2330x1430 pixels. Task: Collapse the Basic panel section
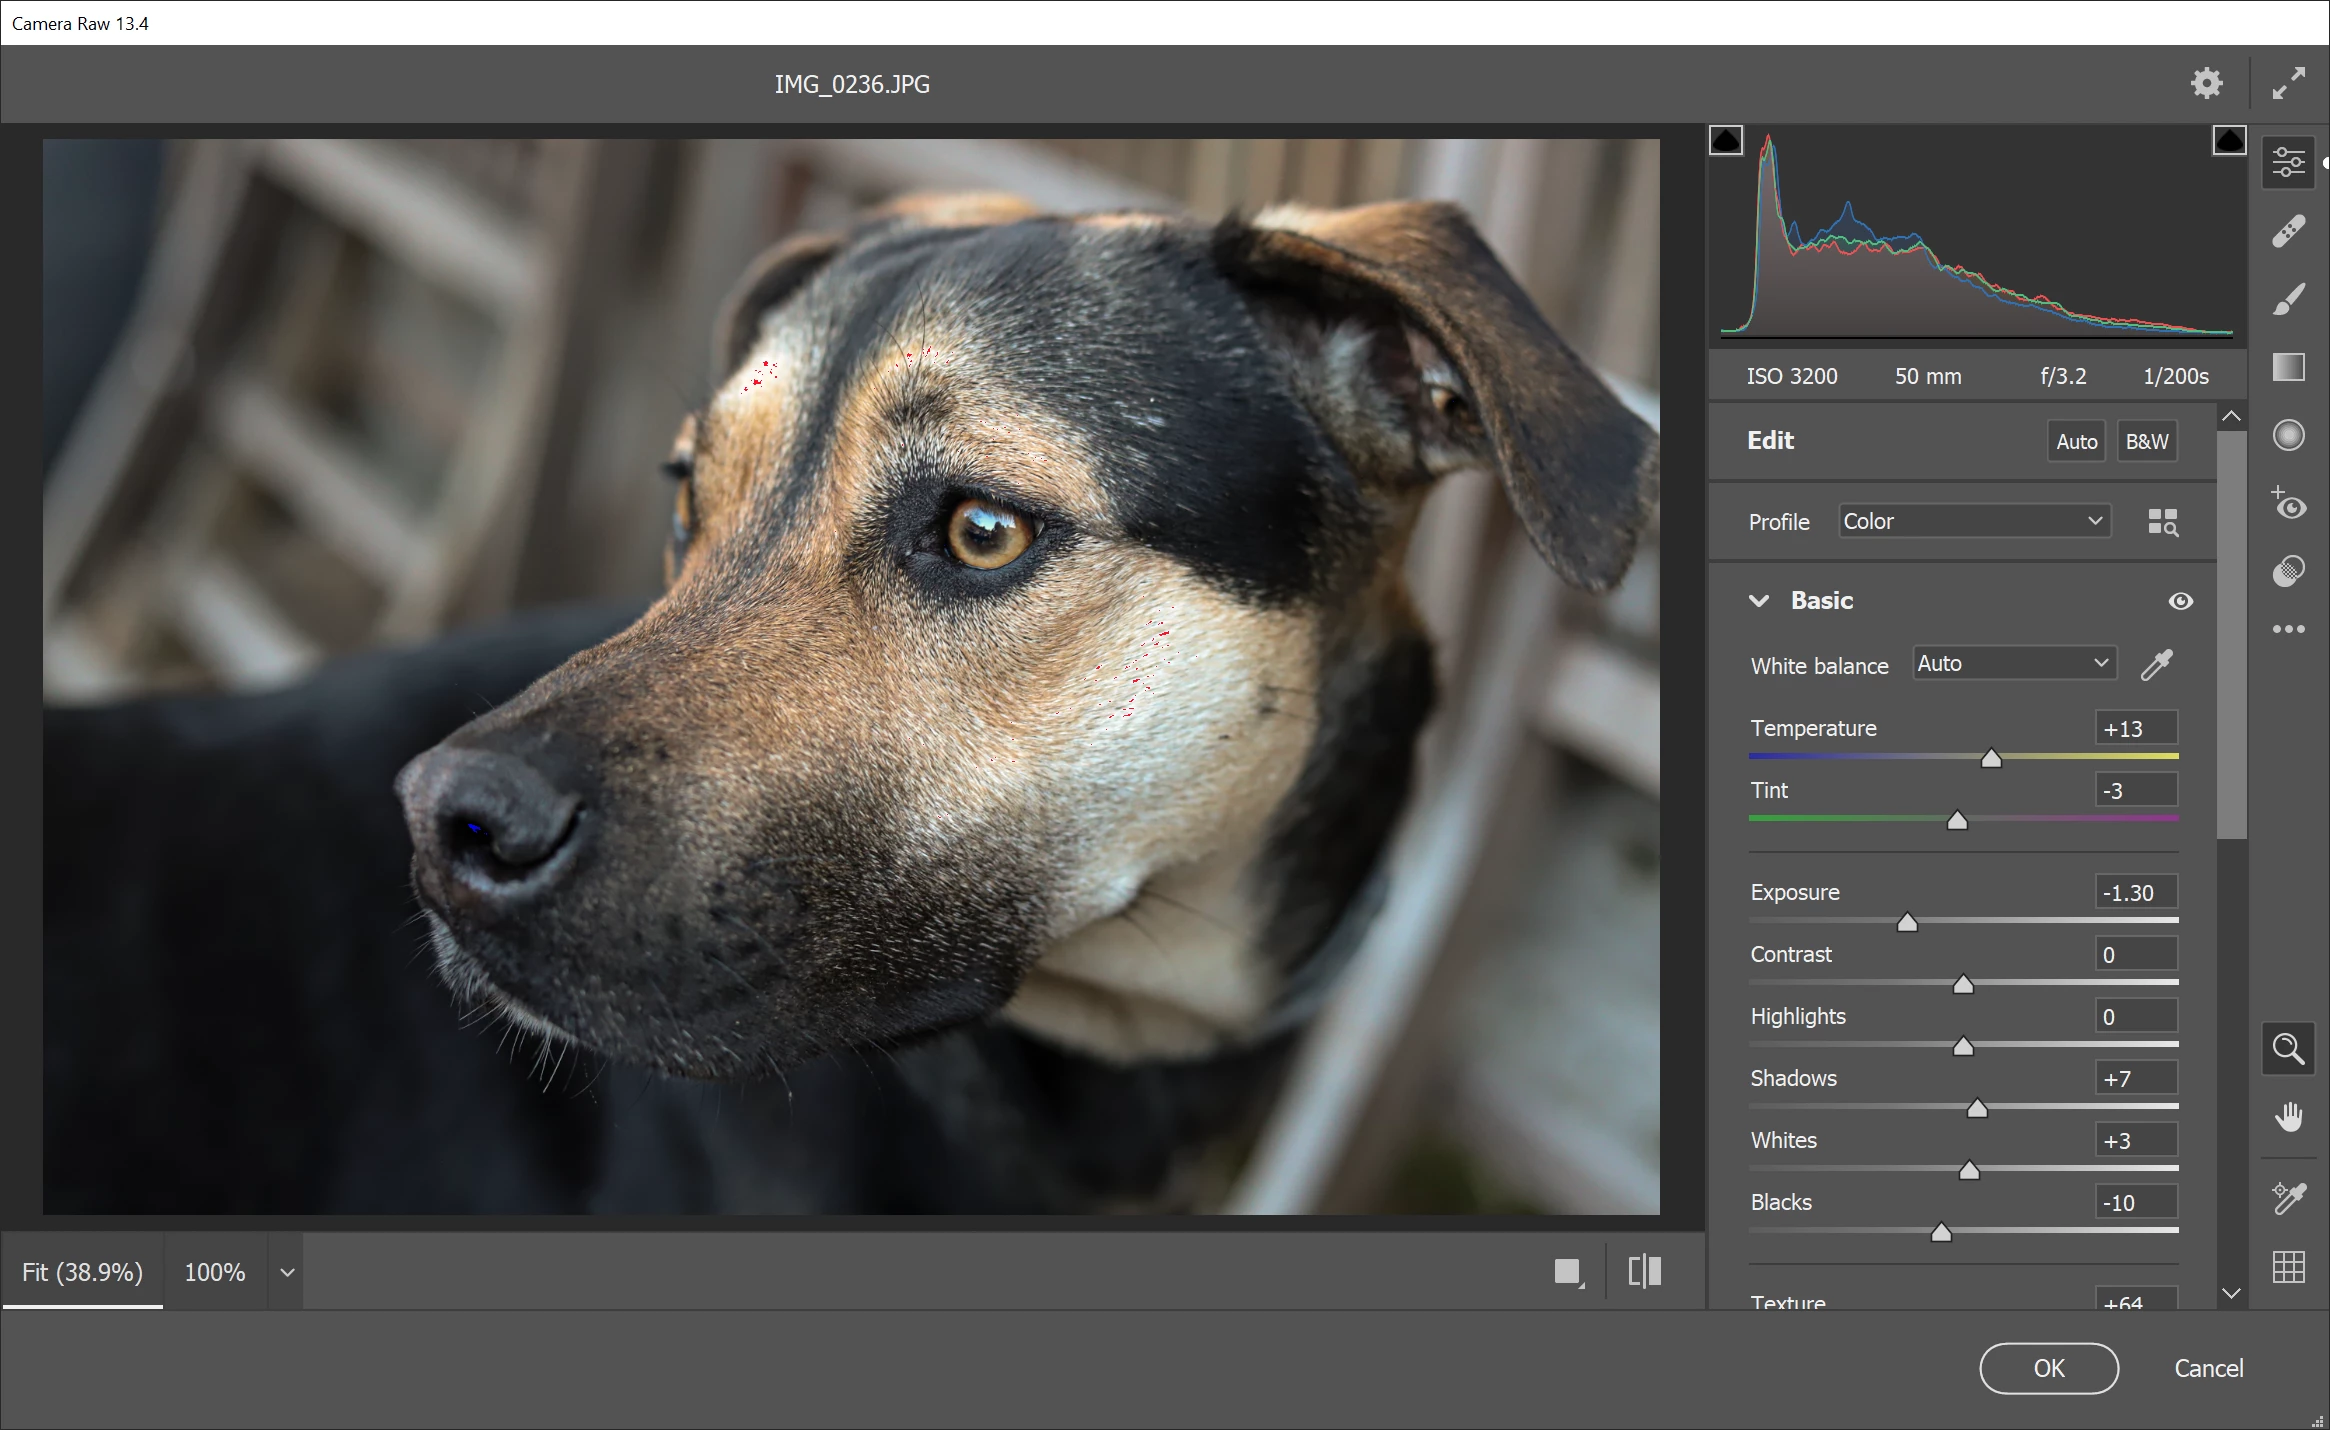(x=1759, y=601)
